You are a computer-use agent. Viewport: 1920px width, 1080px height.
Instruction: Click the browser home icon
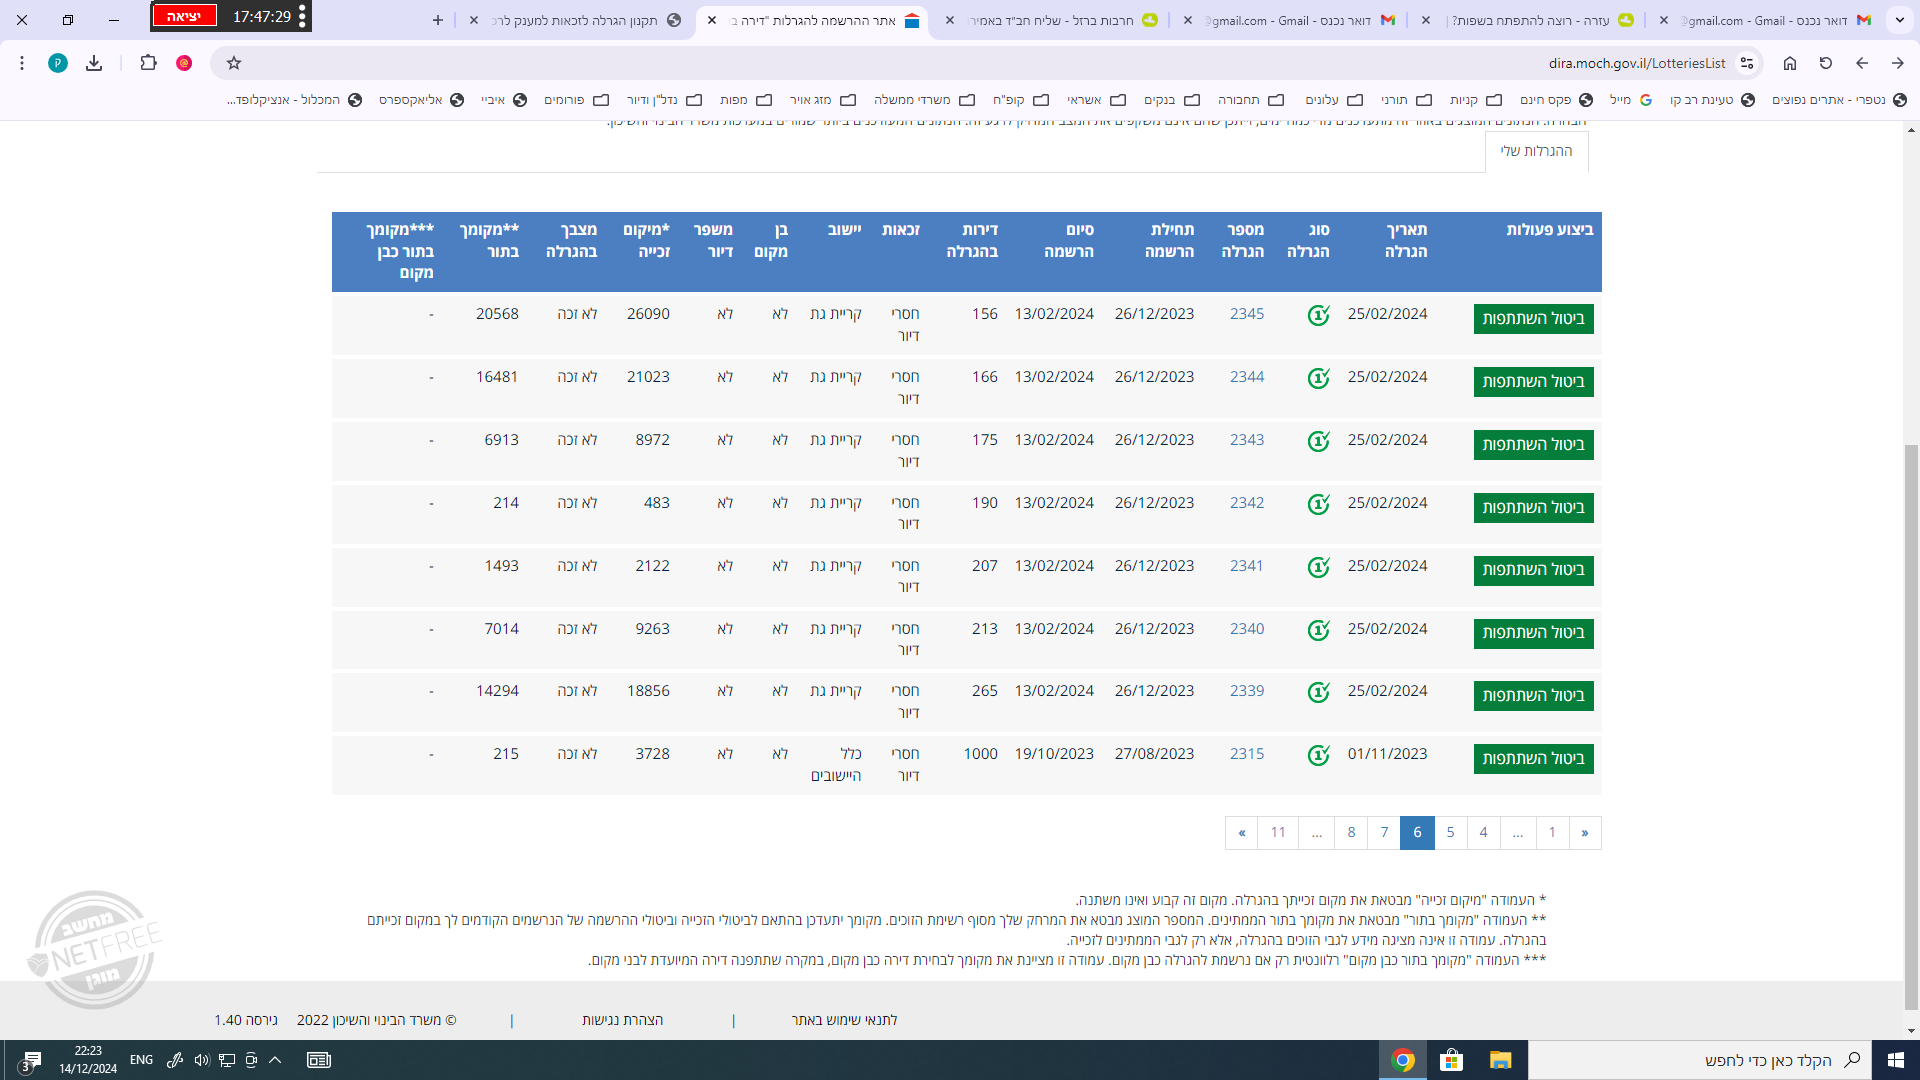click(1790, 63)
